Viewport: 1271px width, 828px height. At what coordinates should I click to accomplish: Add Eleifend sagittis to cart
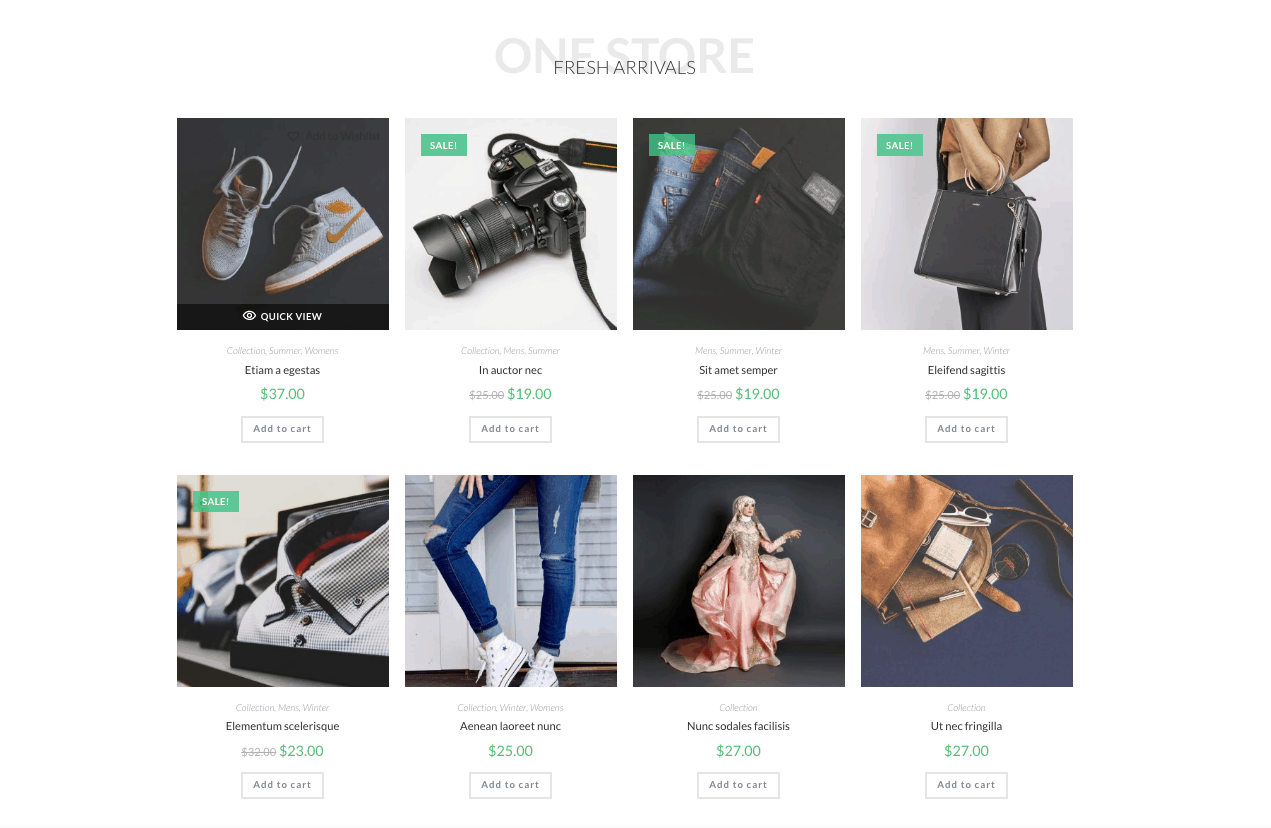click(966, 429)
